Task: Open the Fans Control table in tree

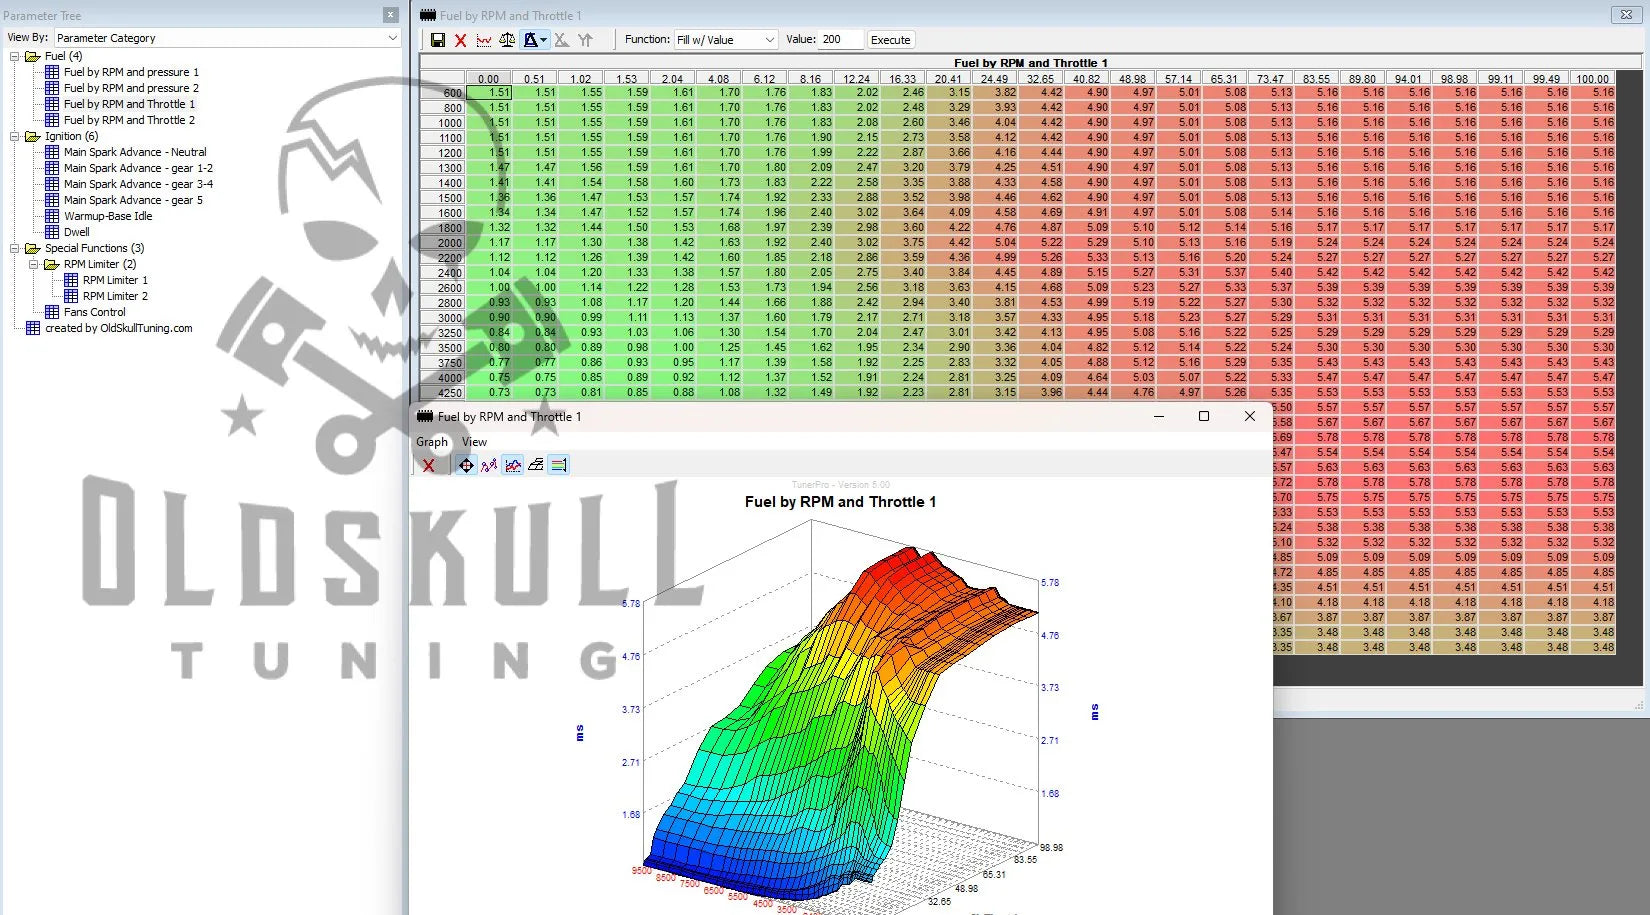Action: [95, 312]
